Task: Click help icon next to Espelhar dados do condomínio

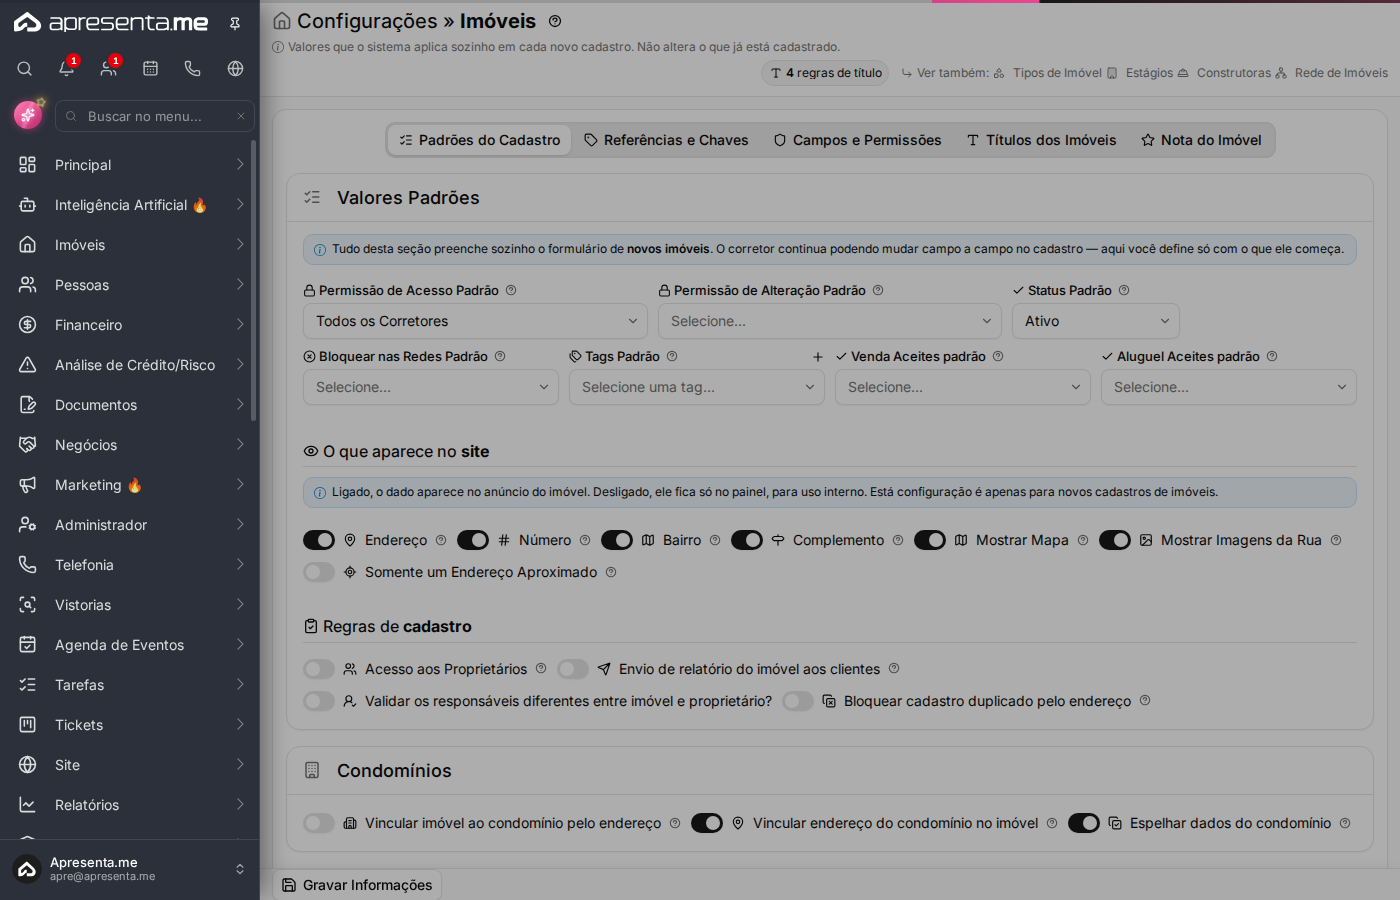Action: click(1345, 823)
